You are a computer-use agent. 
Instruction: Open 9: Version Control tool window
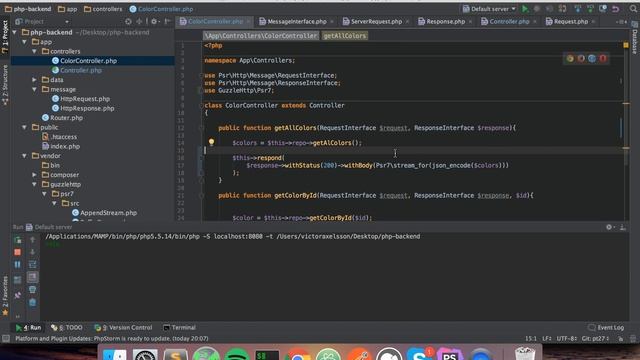pos(123,327)
